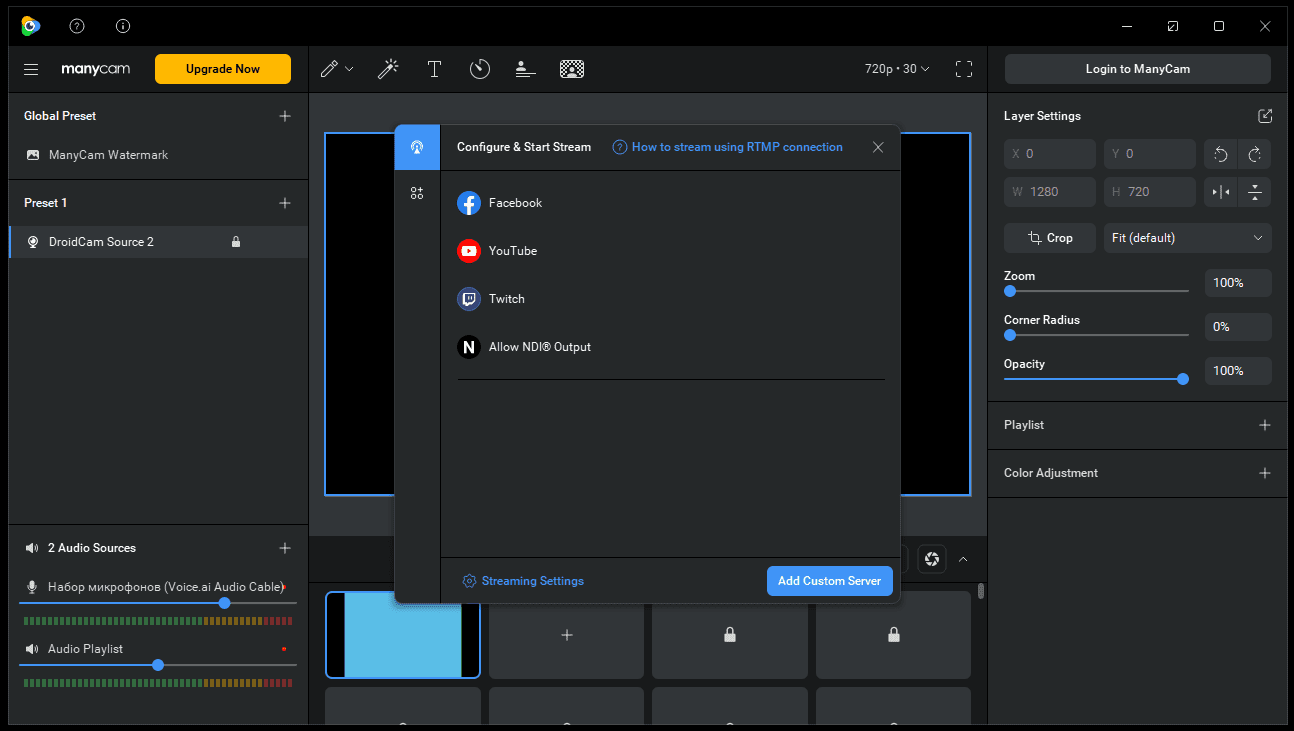Close the Configure & Start Stream dialog

point(878,147)
